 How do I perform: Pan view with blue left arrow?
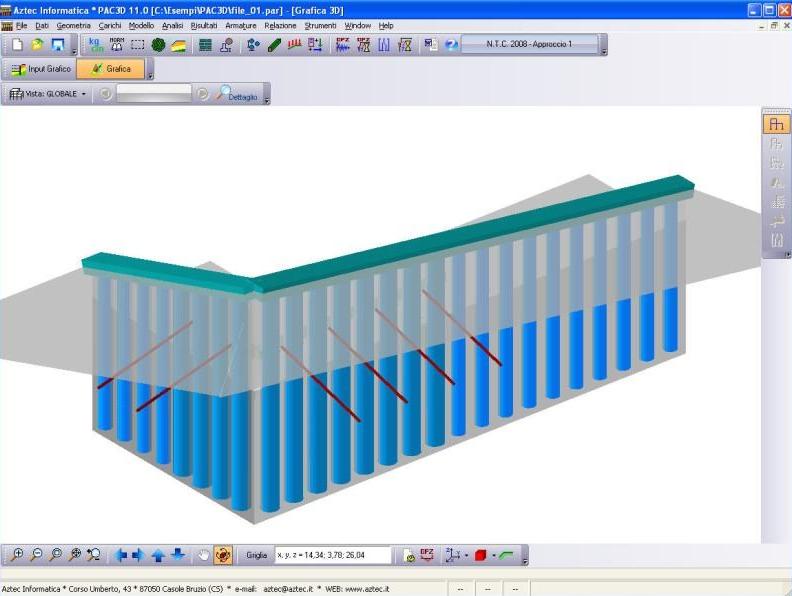point(121,555)
